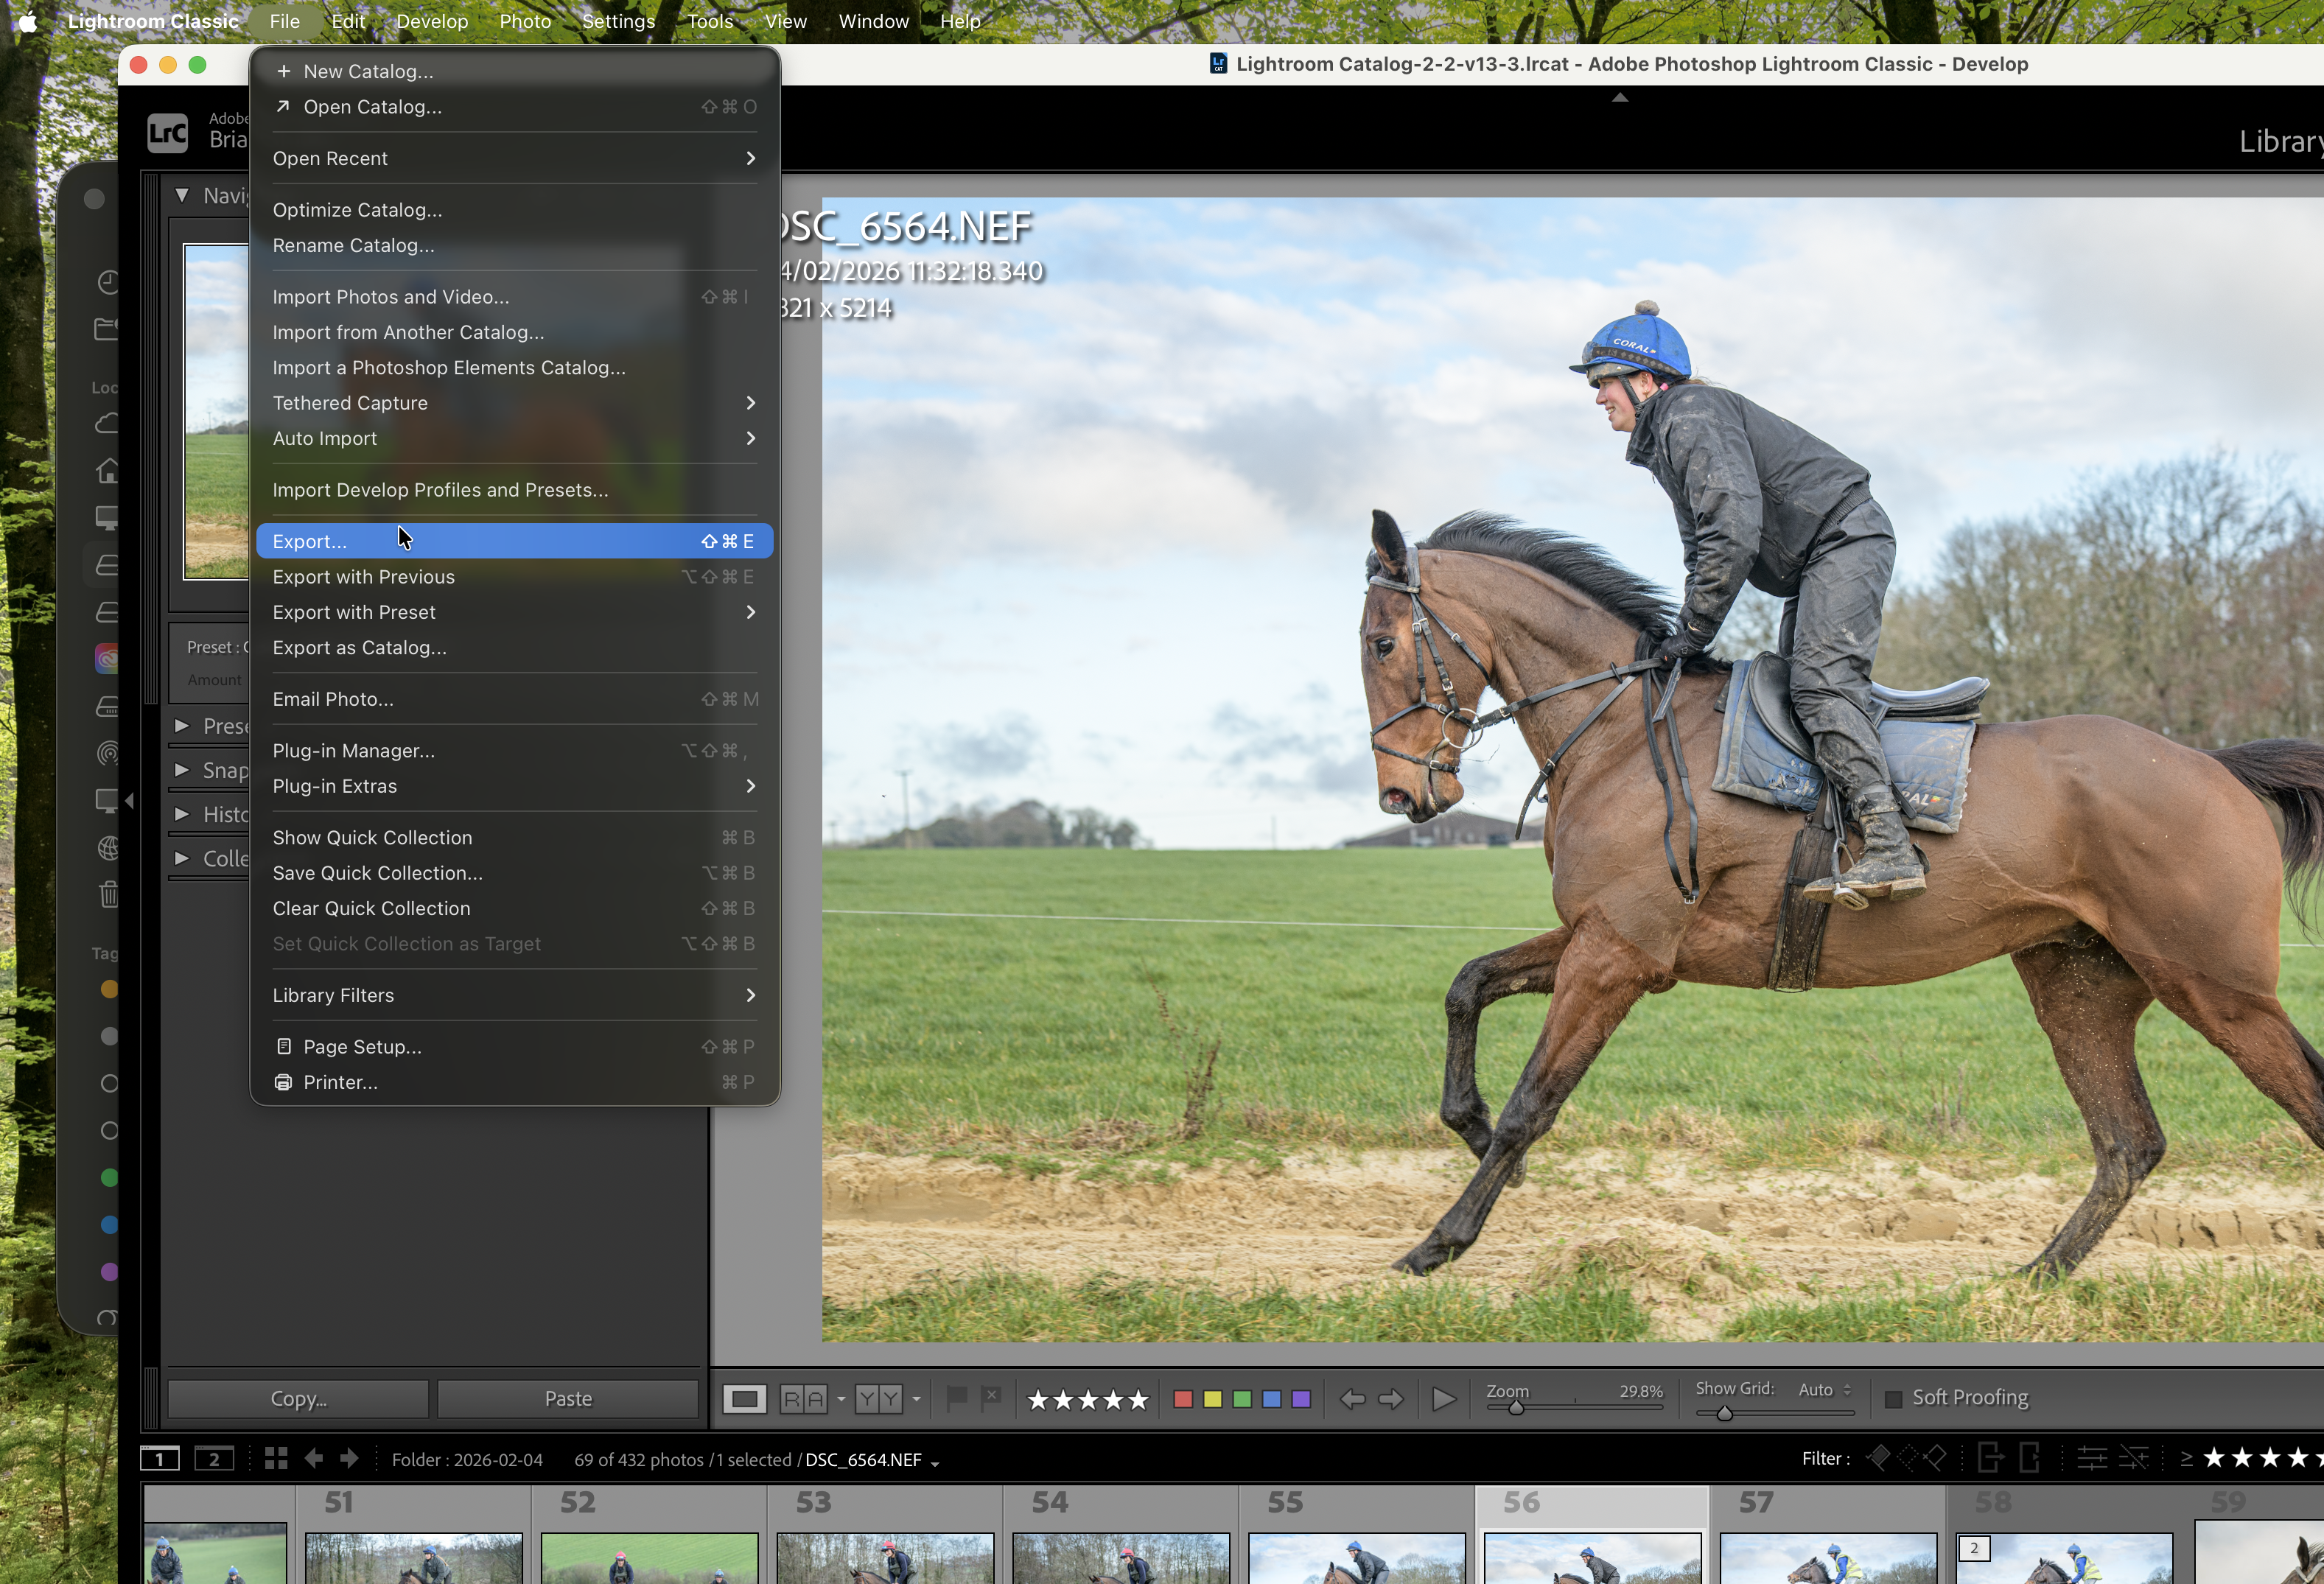
Task: Click the slideshow play icon in the toolbar
Action: coord(1443,1398)
